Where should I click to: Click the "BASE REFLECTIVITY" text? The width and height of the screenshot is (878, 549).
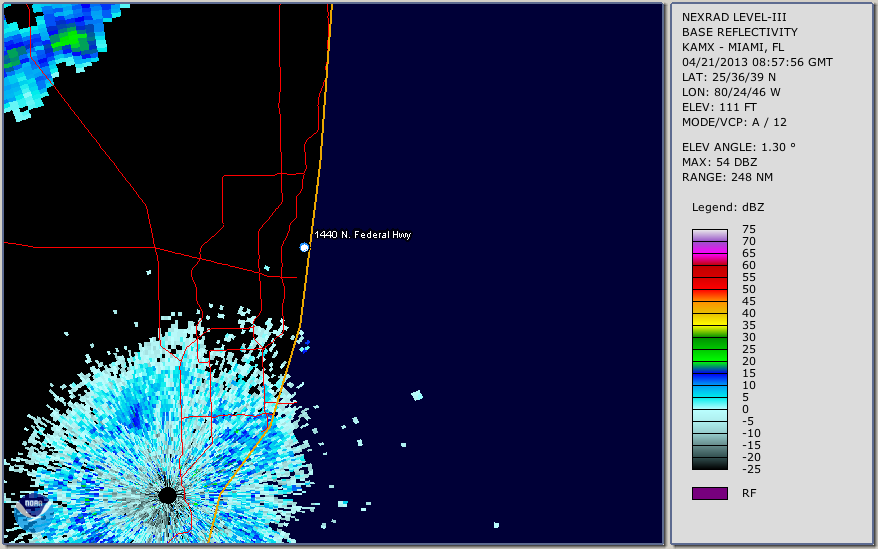tap(740, 32)
